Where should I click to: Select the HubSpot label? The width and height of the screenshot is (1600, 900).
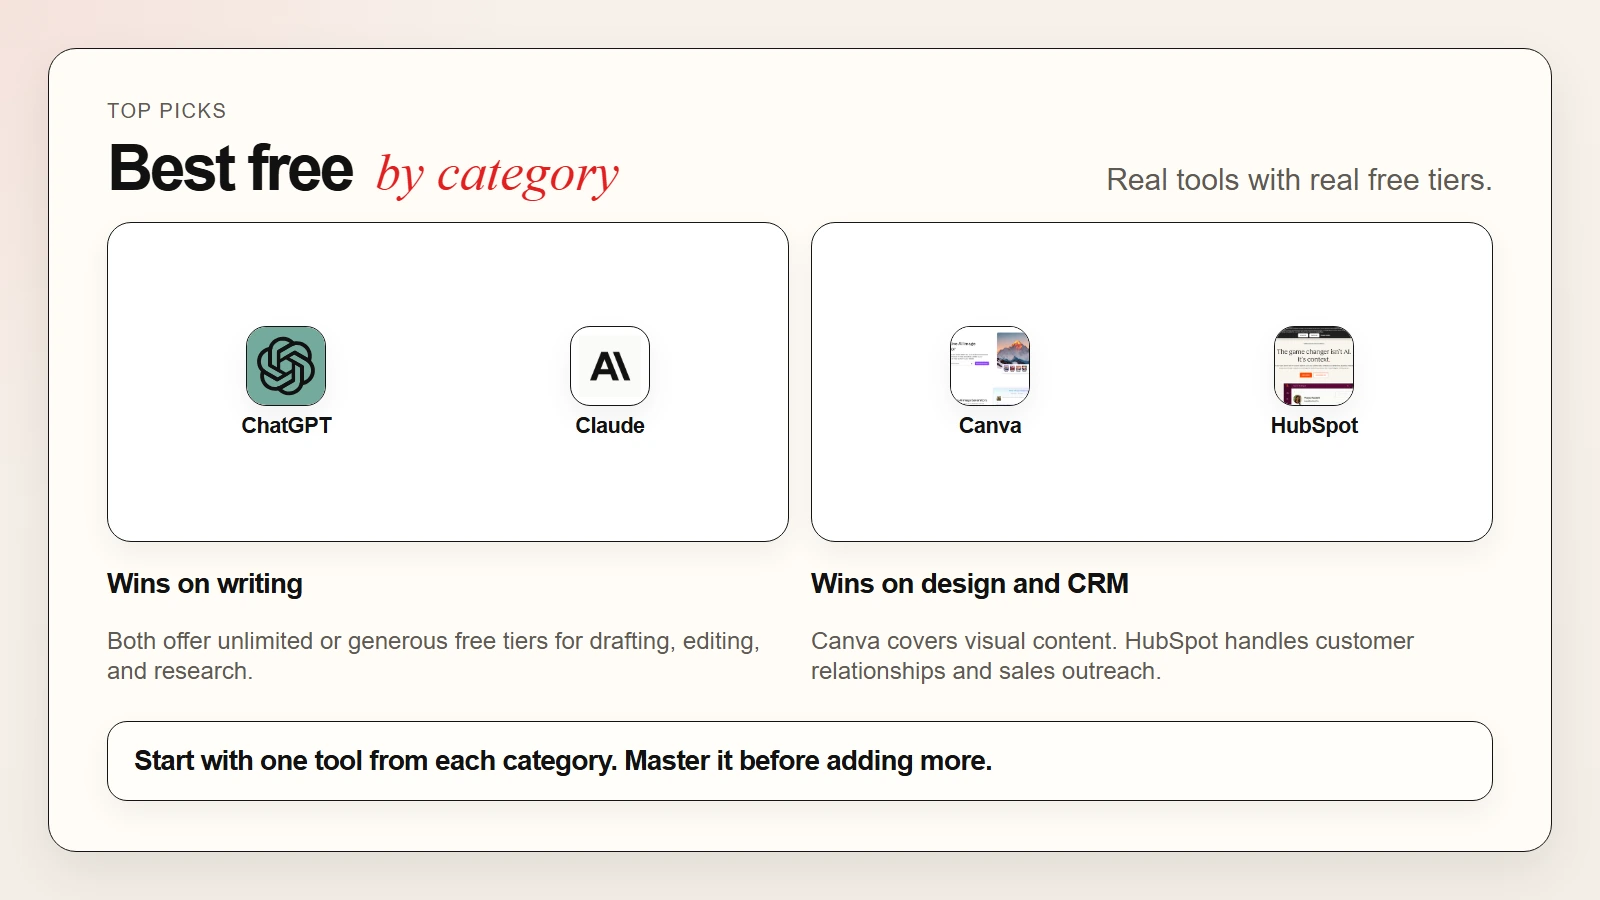coord(1314,426)
